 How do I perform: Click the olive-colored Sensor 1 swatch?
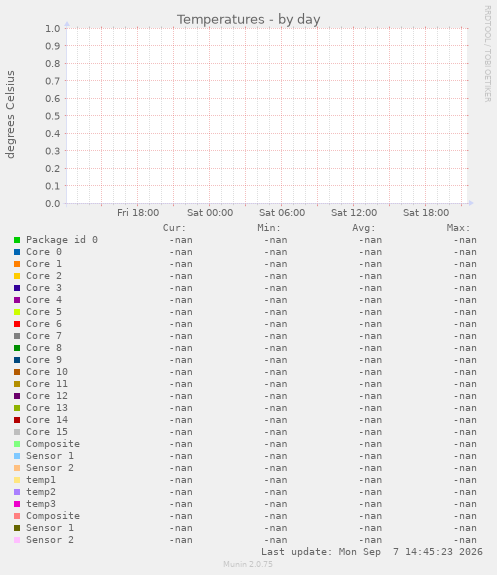[17, 528]
